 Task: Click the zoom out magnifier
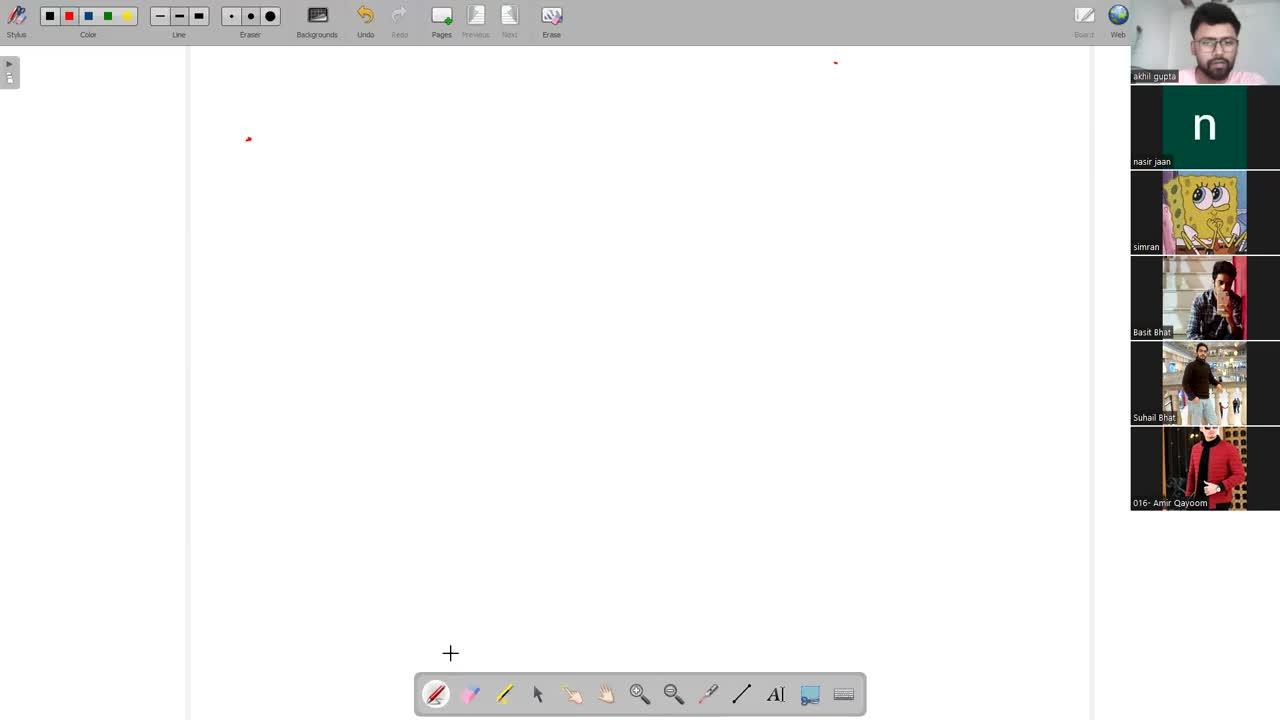tap(674, 694)
